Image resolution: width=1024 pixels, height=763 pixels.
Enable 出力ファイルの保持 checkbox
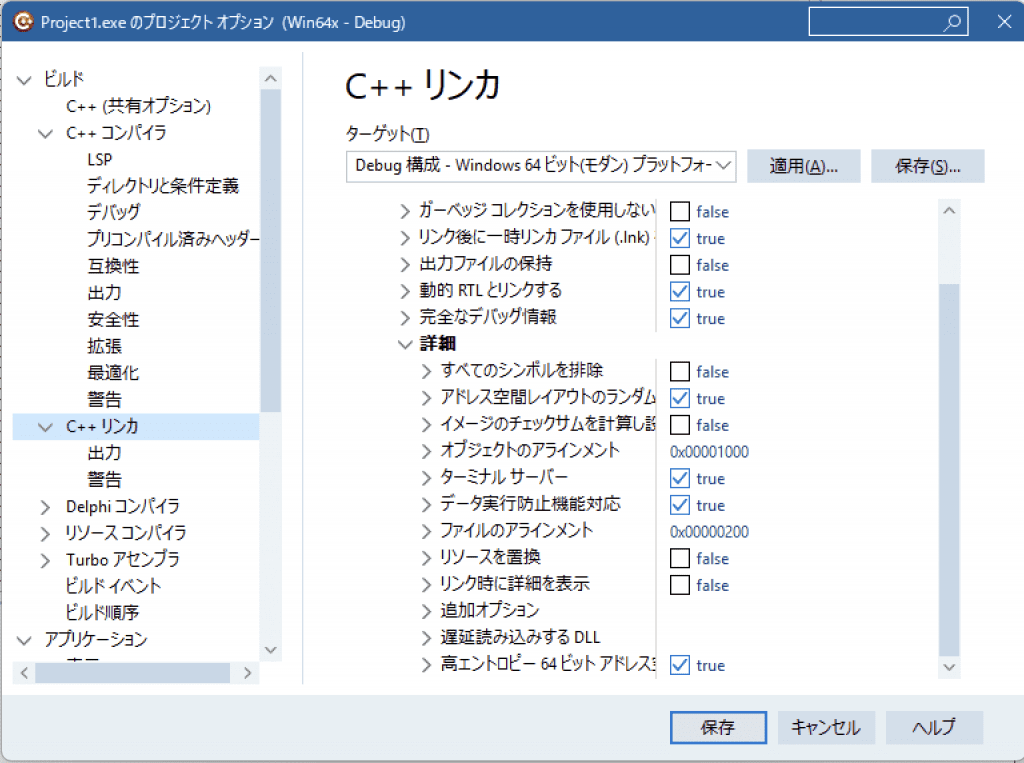click(x=680, y=265)
